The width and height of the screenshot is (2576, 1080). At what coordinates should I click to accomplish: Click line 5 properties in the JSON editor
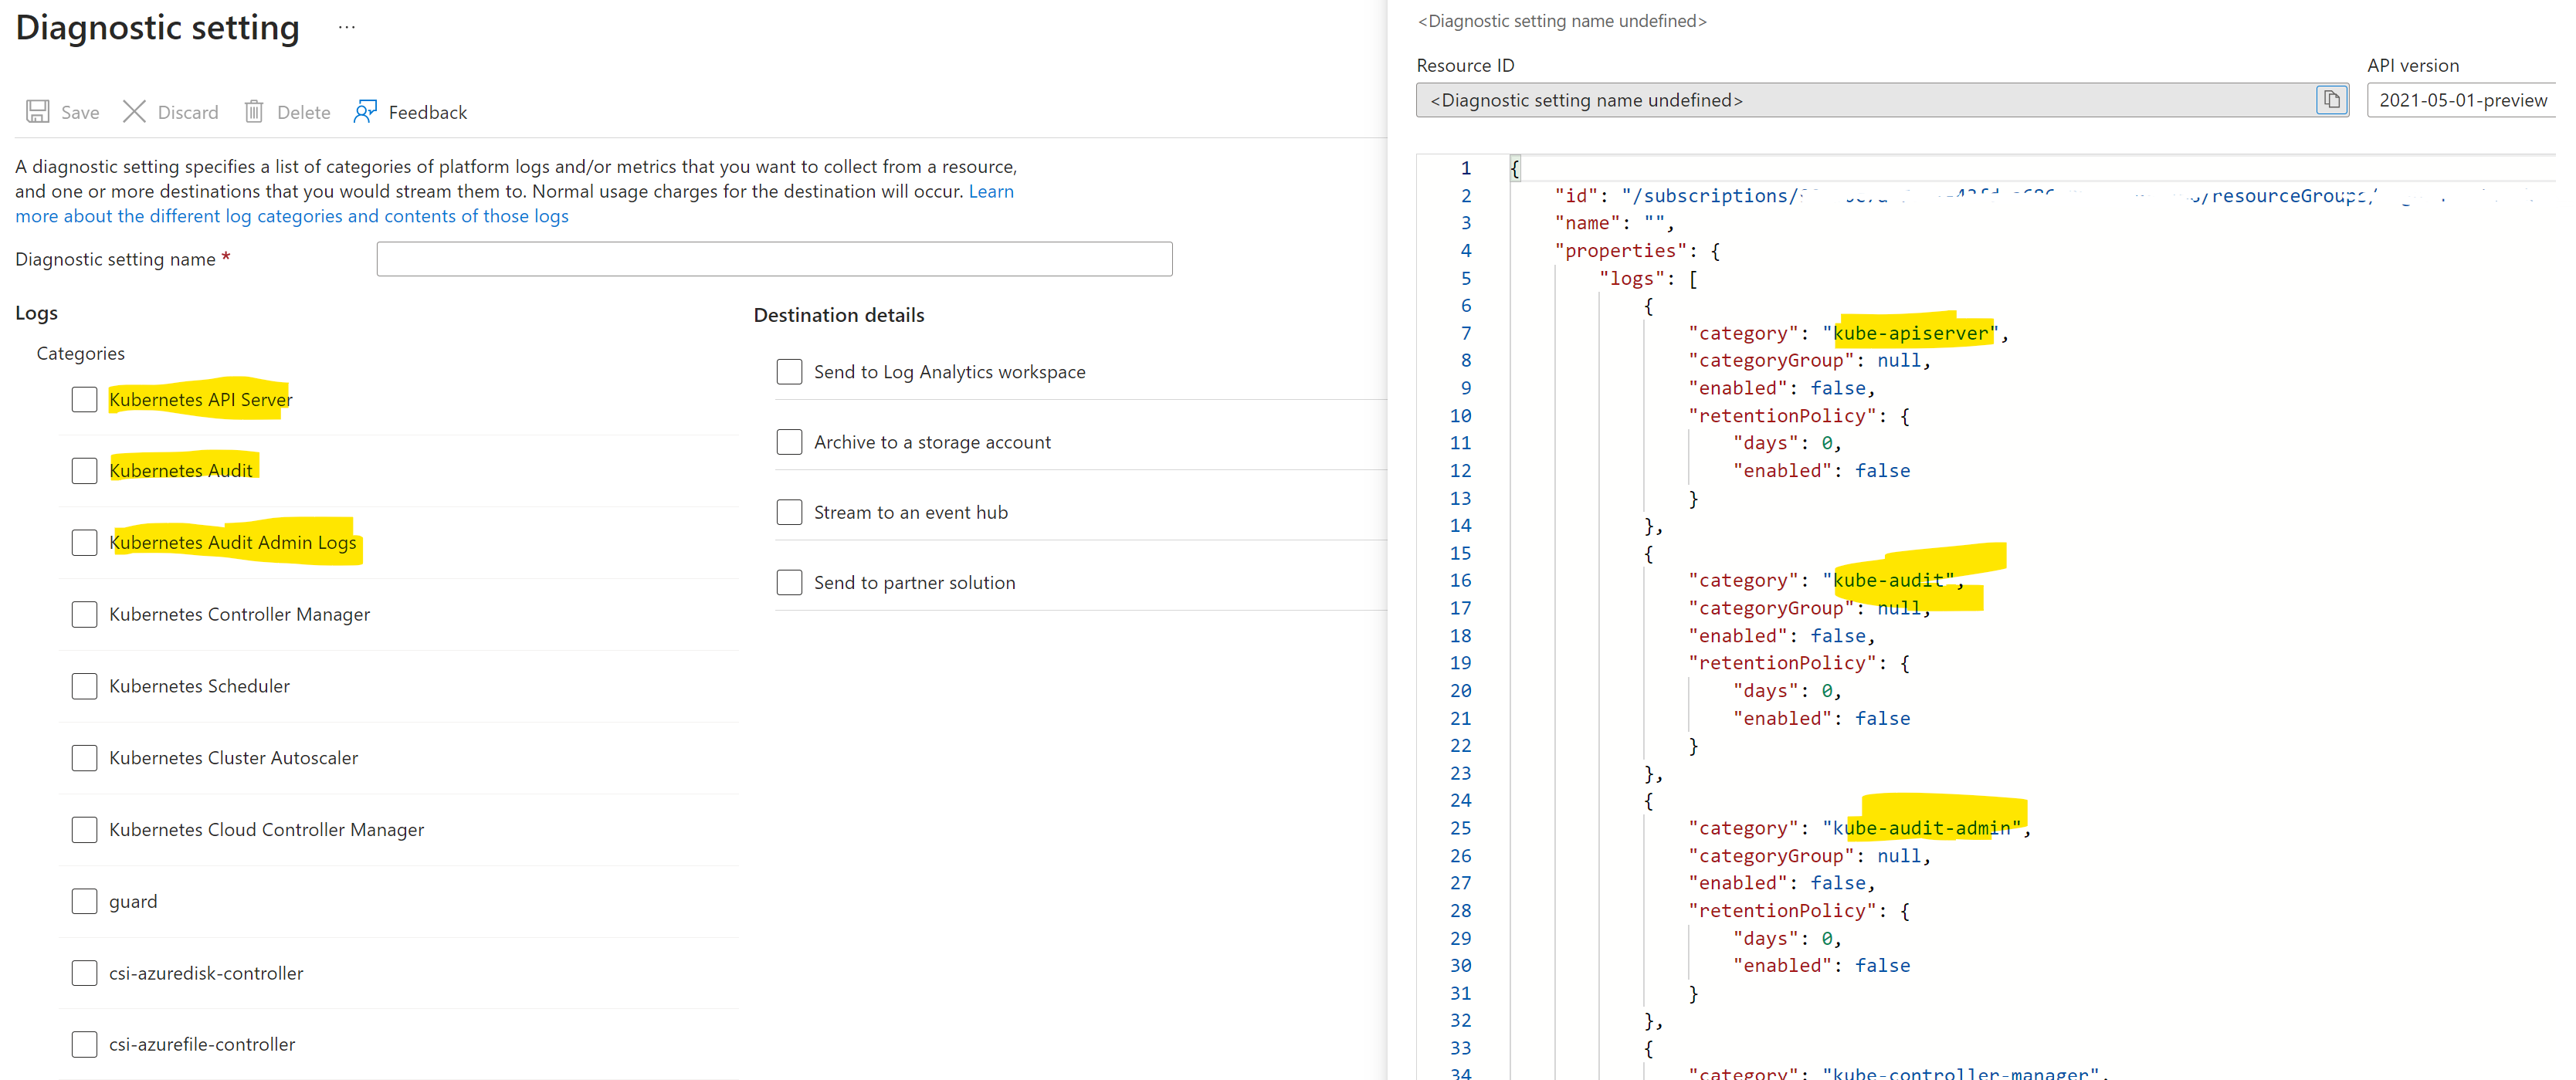click(1619, 251)
